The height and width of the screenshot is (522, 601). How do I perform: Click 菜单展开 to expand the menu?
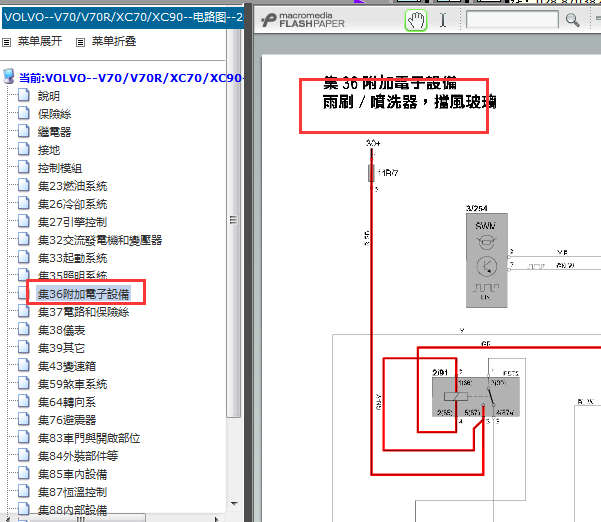point(40,41)
